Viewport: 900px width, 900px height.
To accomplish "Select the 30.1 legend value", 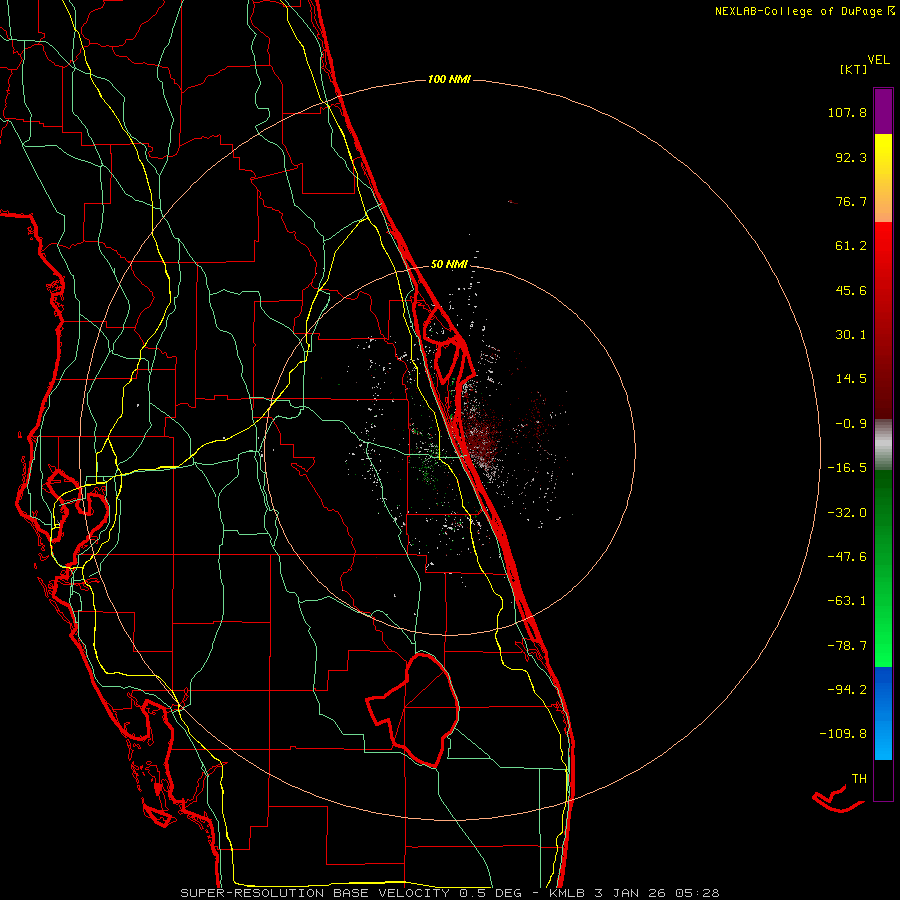I will 851,335.
